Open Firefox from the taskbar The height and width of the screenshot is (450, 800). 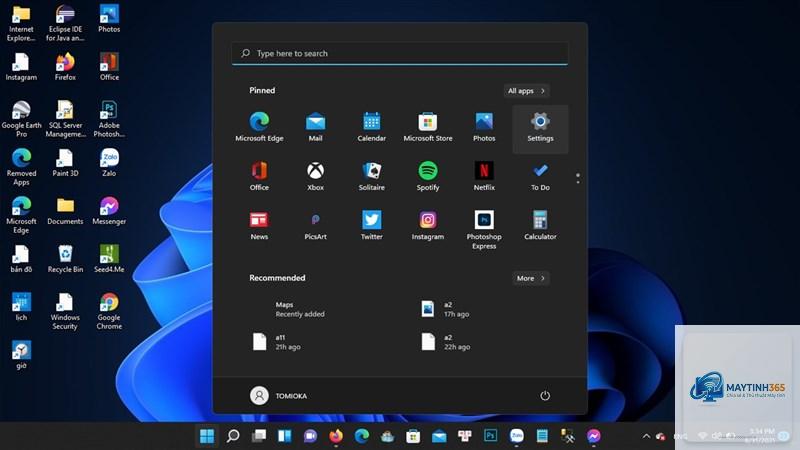(x=336, y=436)
